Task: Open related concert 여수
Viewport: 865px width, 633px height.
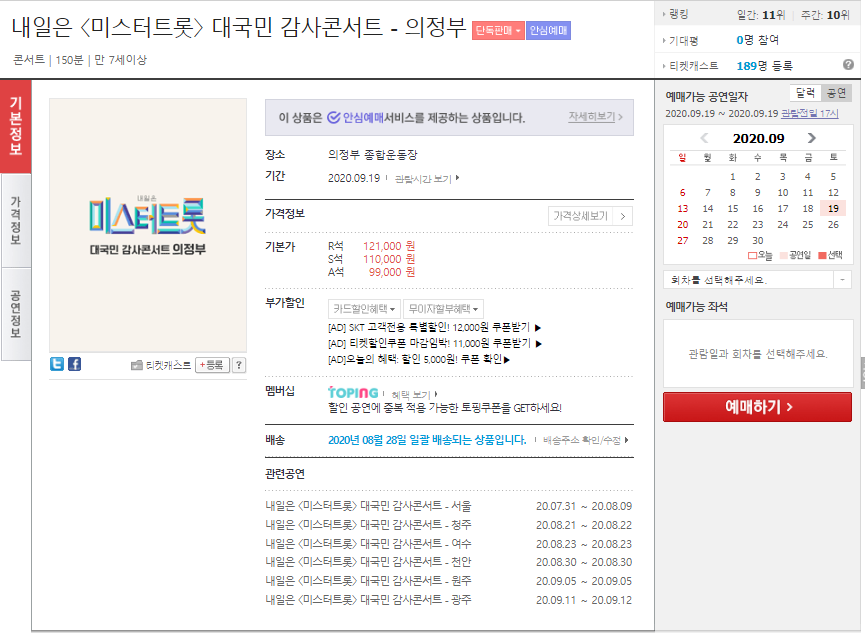Action: [x=369, y=543]
